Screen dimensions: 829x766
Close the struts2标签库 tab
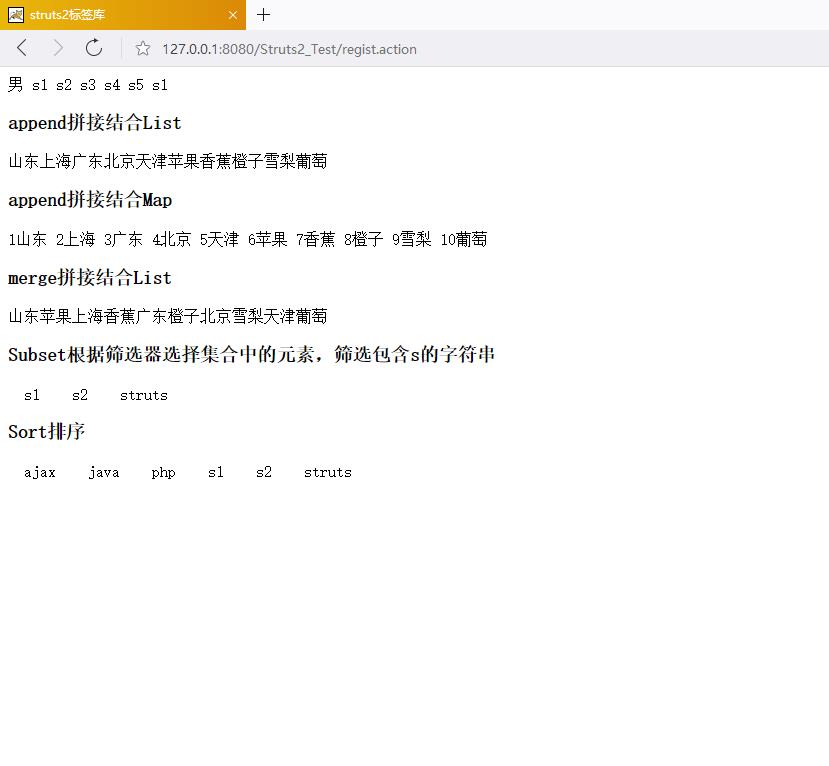tap(233, 15)
